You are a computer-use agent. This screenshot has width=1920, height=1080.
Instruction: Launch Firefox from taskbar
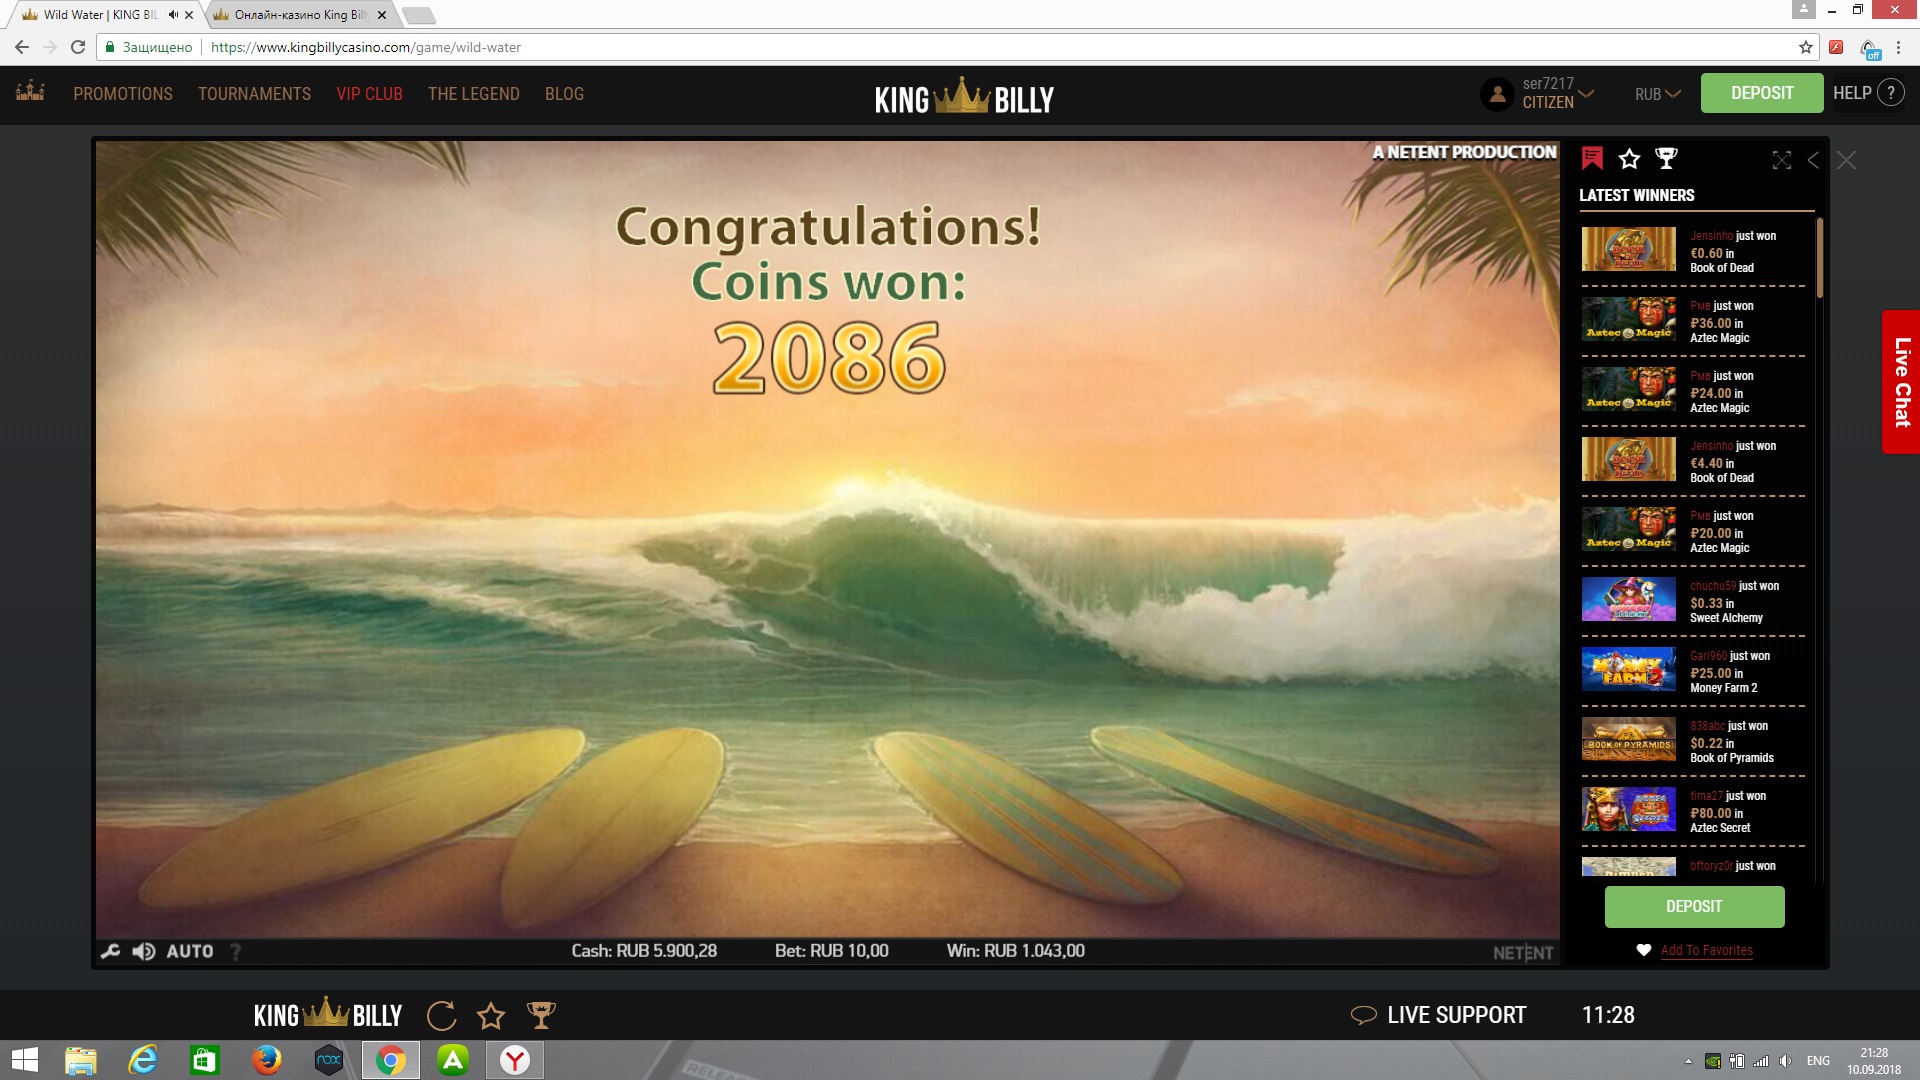pos(267,1060)
